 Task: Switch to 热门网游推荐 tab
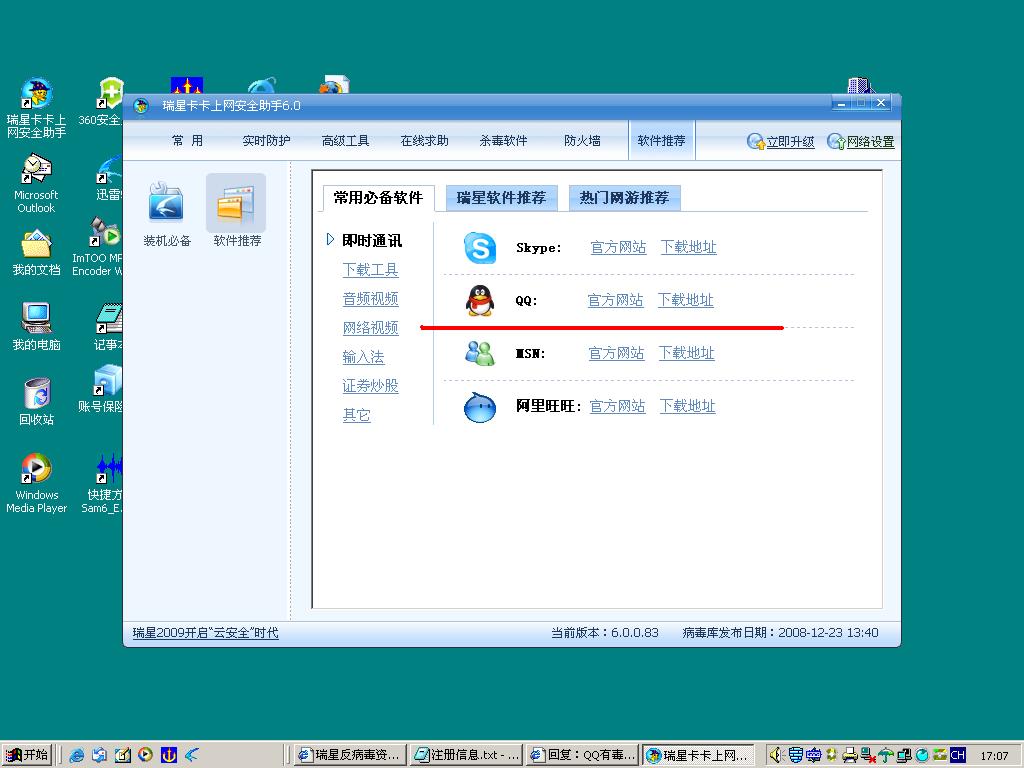(624, 198)
